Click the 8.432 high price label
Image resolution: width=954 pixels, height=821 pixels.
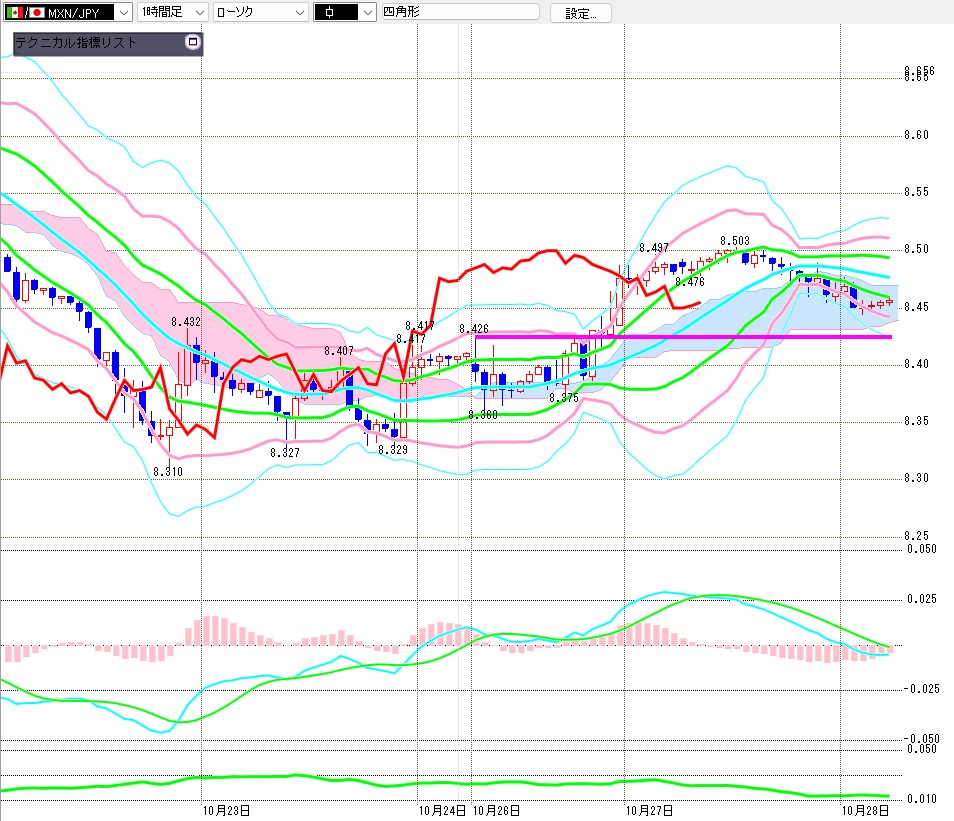tap(186, 322)
